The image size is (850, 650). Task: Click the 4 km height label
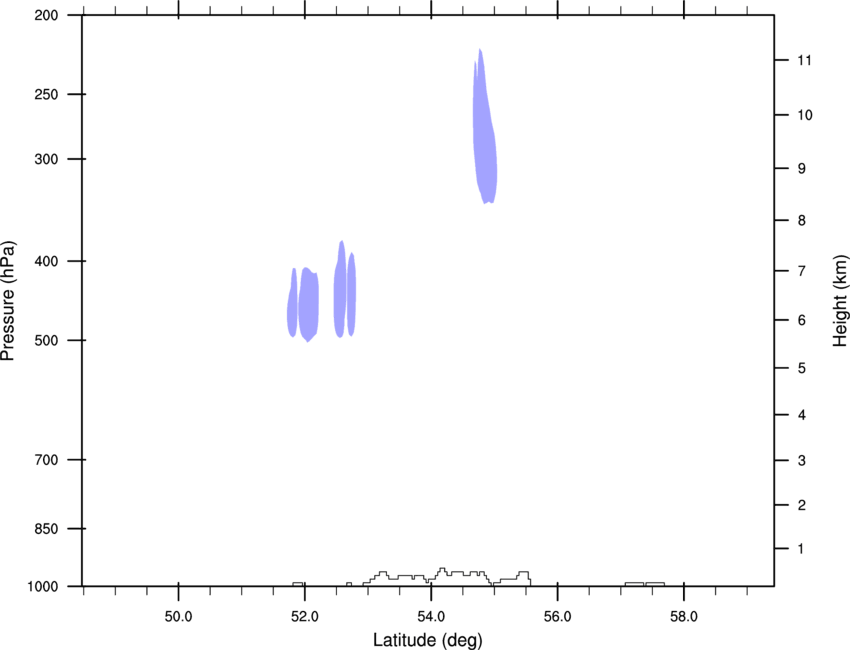point(801,415)
